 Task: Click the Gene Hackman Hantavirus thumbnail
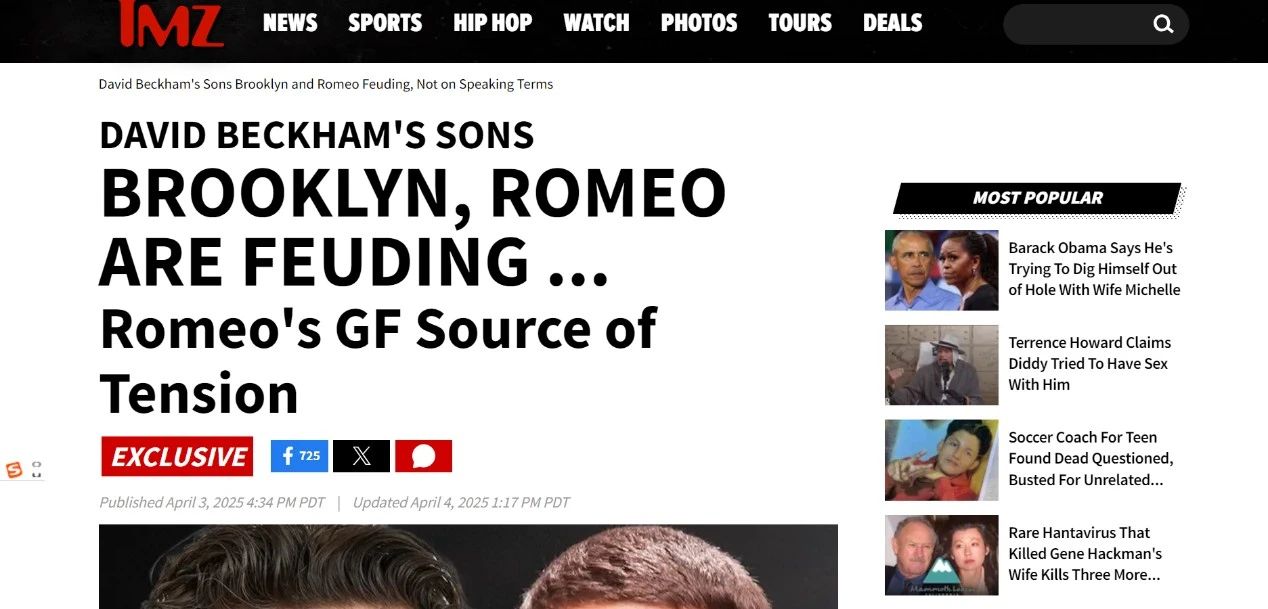941,555
